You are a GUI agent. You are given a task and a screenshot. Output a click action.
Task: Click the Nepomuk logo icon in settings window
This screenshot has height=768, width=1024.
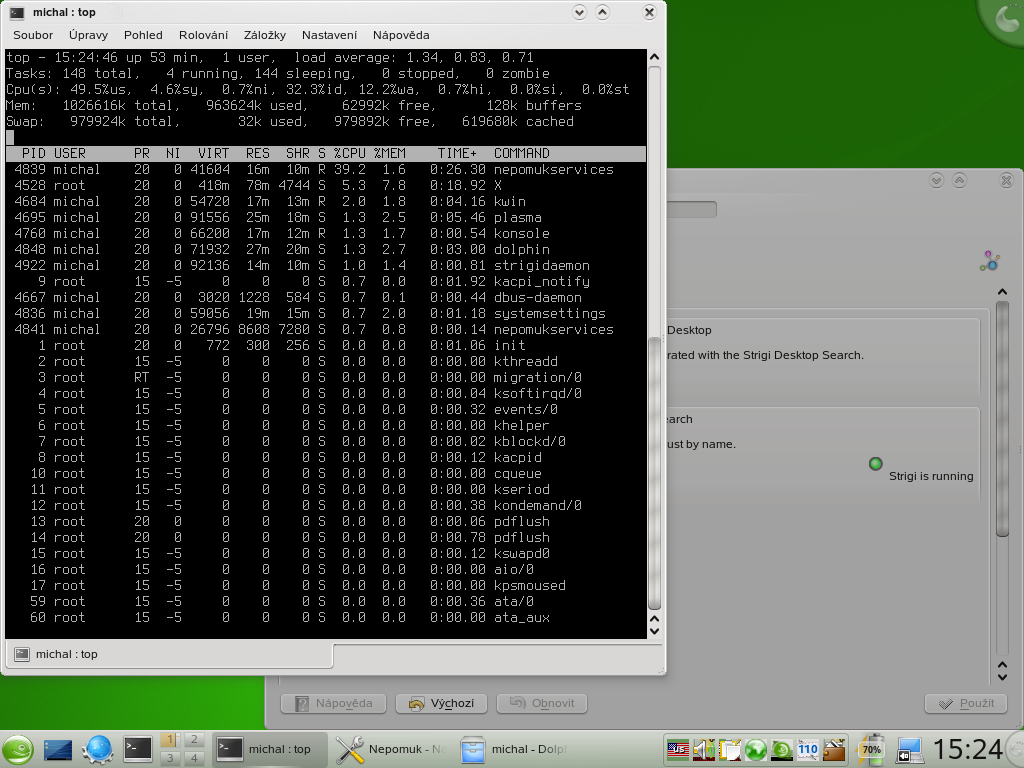pyautogui.click(x=990, y=261)
